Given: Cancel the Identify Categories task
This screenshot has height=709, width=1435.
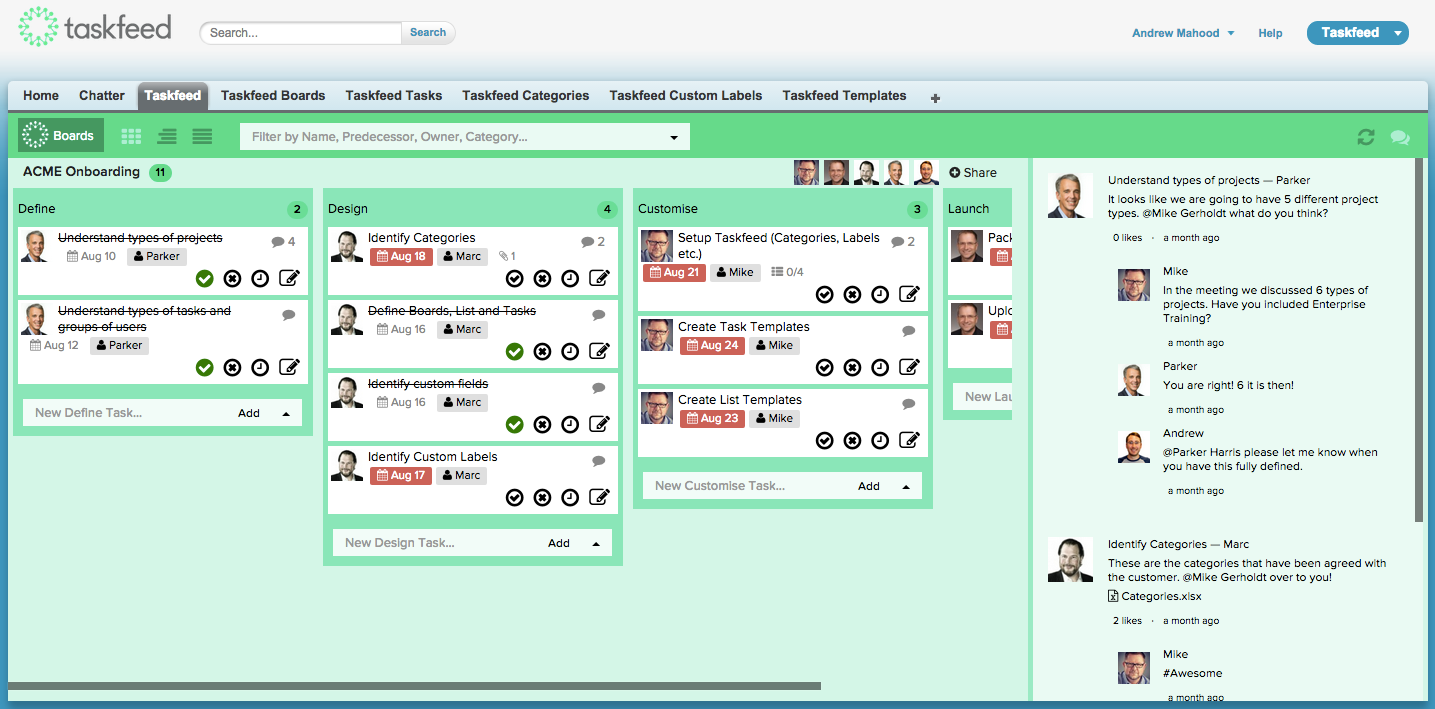Looking at the screenshot, I should [x=542, y=278].
